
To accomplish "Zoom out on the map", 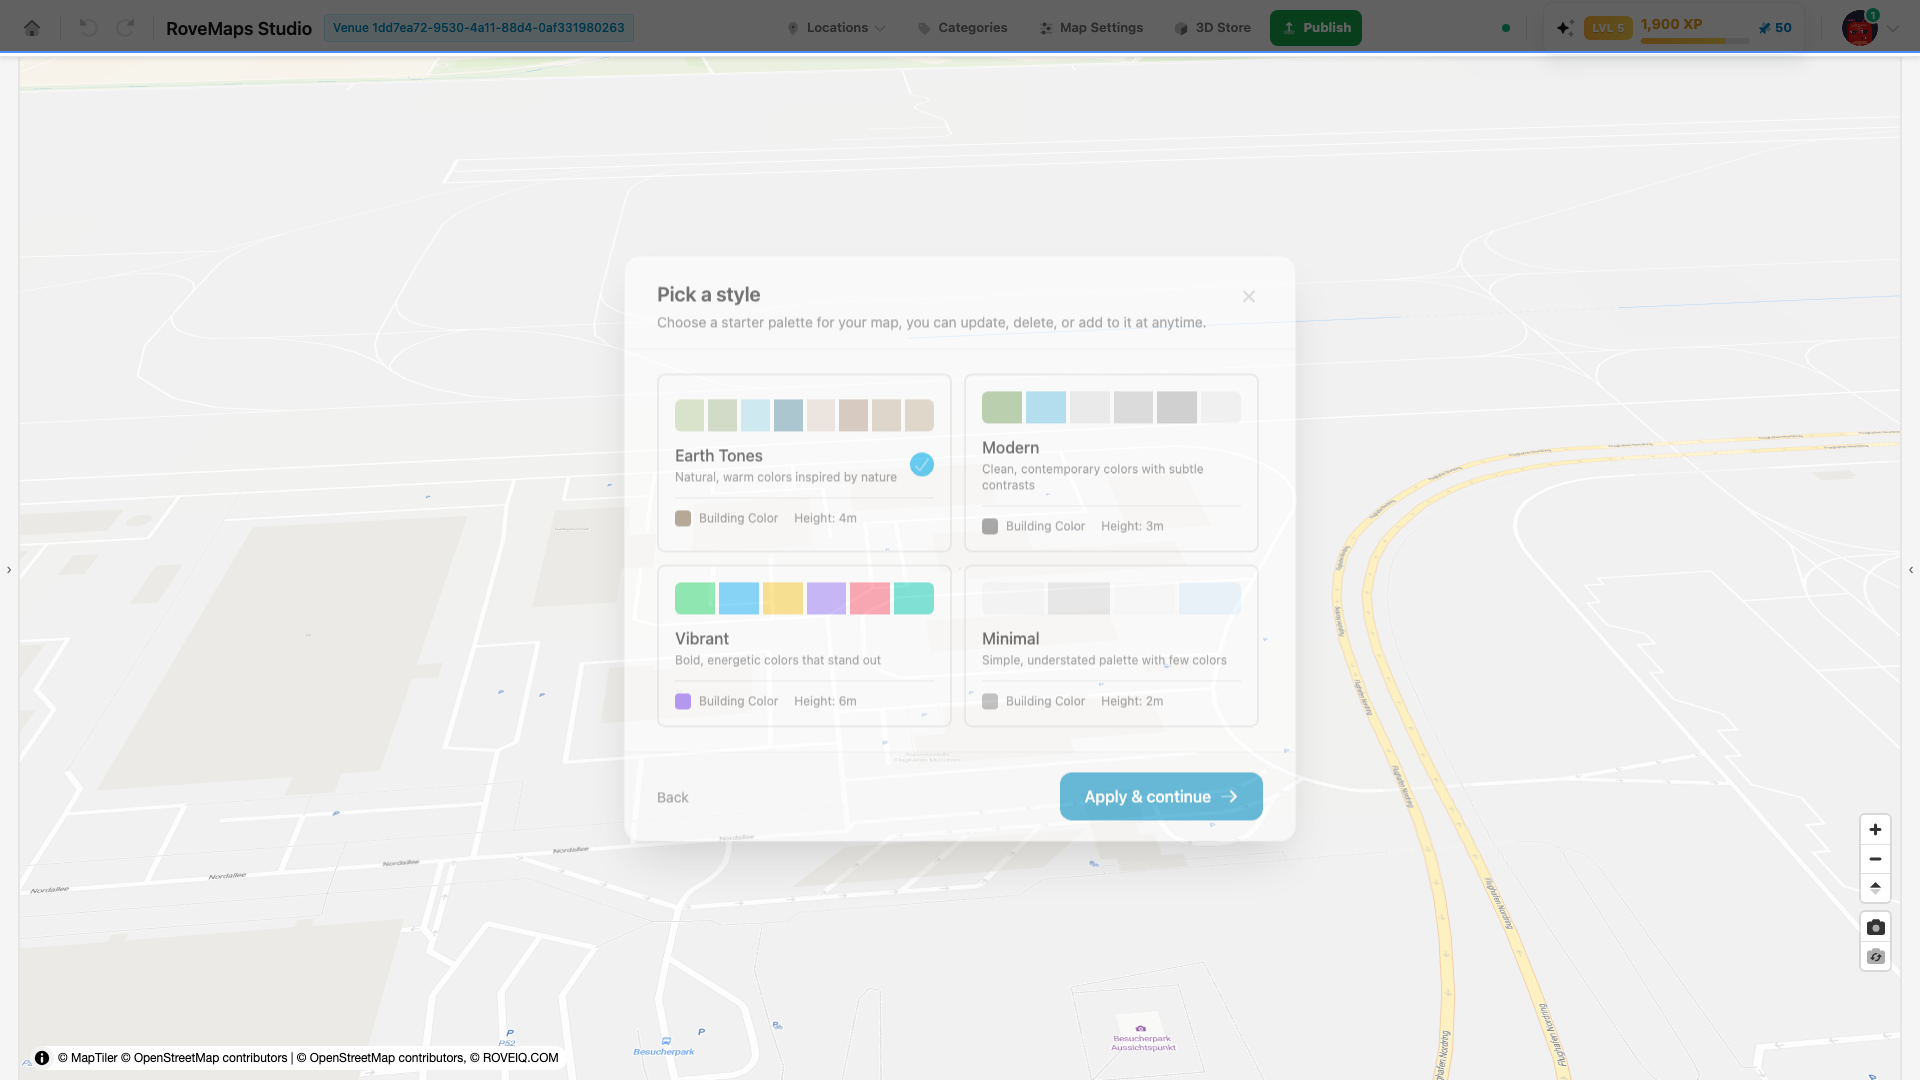I will pyautogui.click(x=1875, y=859).
